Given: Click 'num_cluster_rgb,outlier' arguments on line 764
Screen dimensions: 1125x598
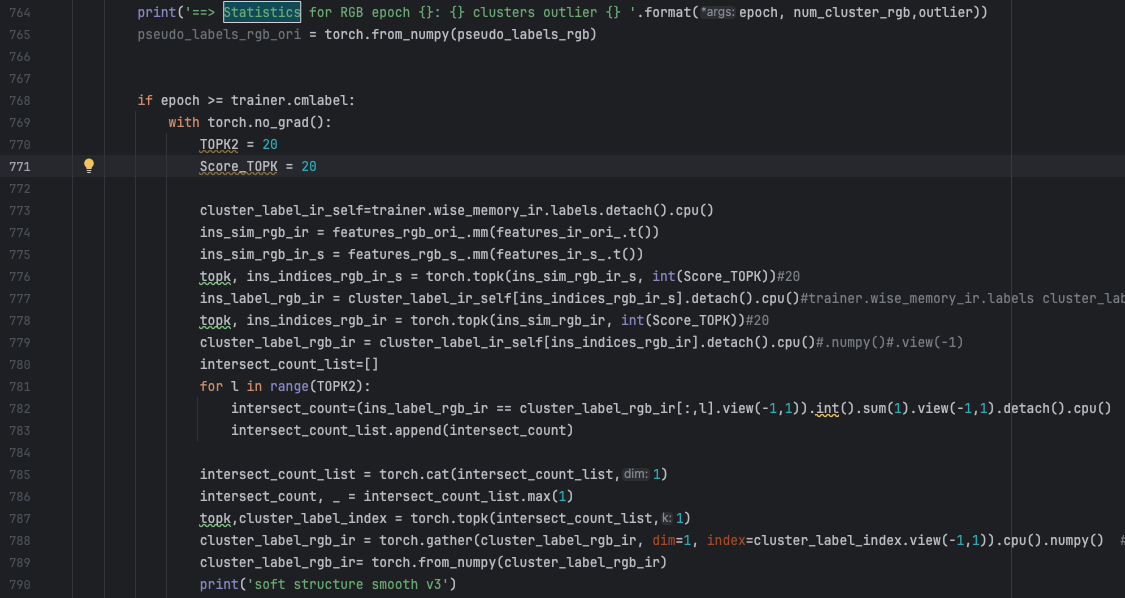Looking at the screenshot, I should (883, 12).
